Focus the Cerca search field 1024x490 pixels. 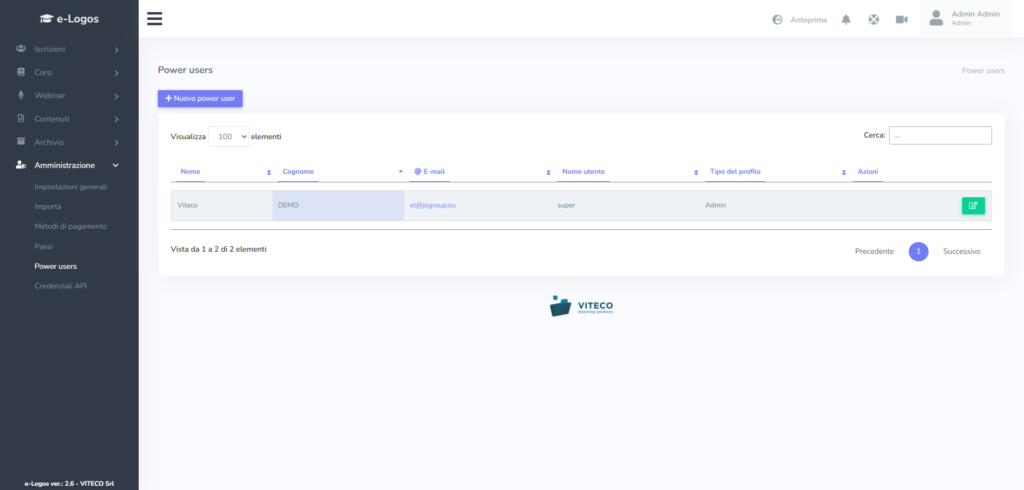tap(939, 135)
